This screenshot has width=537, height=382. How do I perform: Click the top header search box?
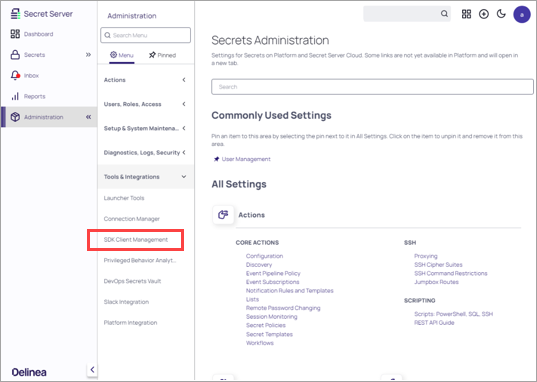(x=407, y=14)
